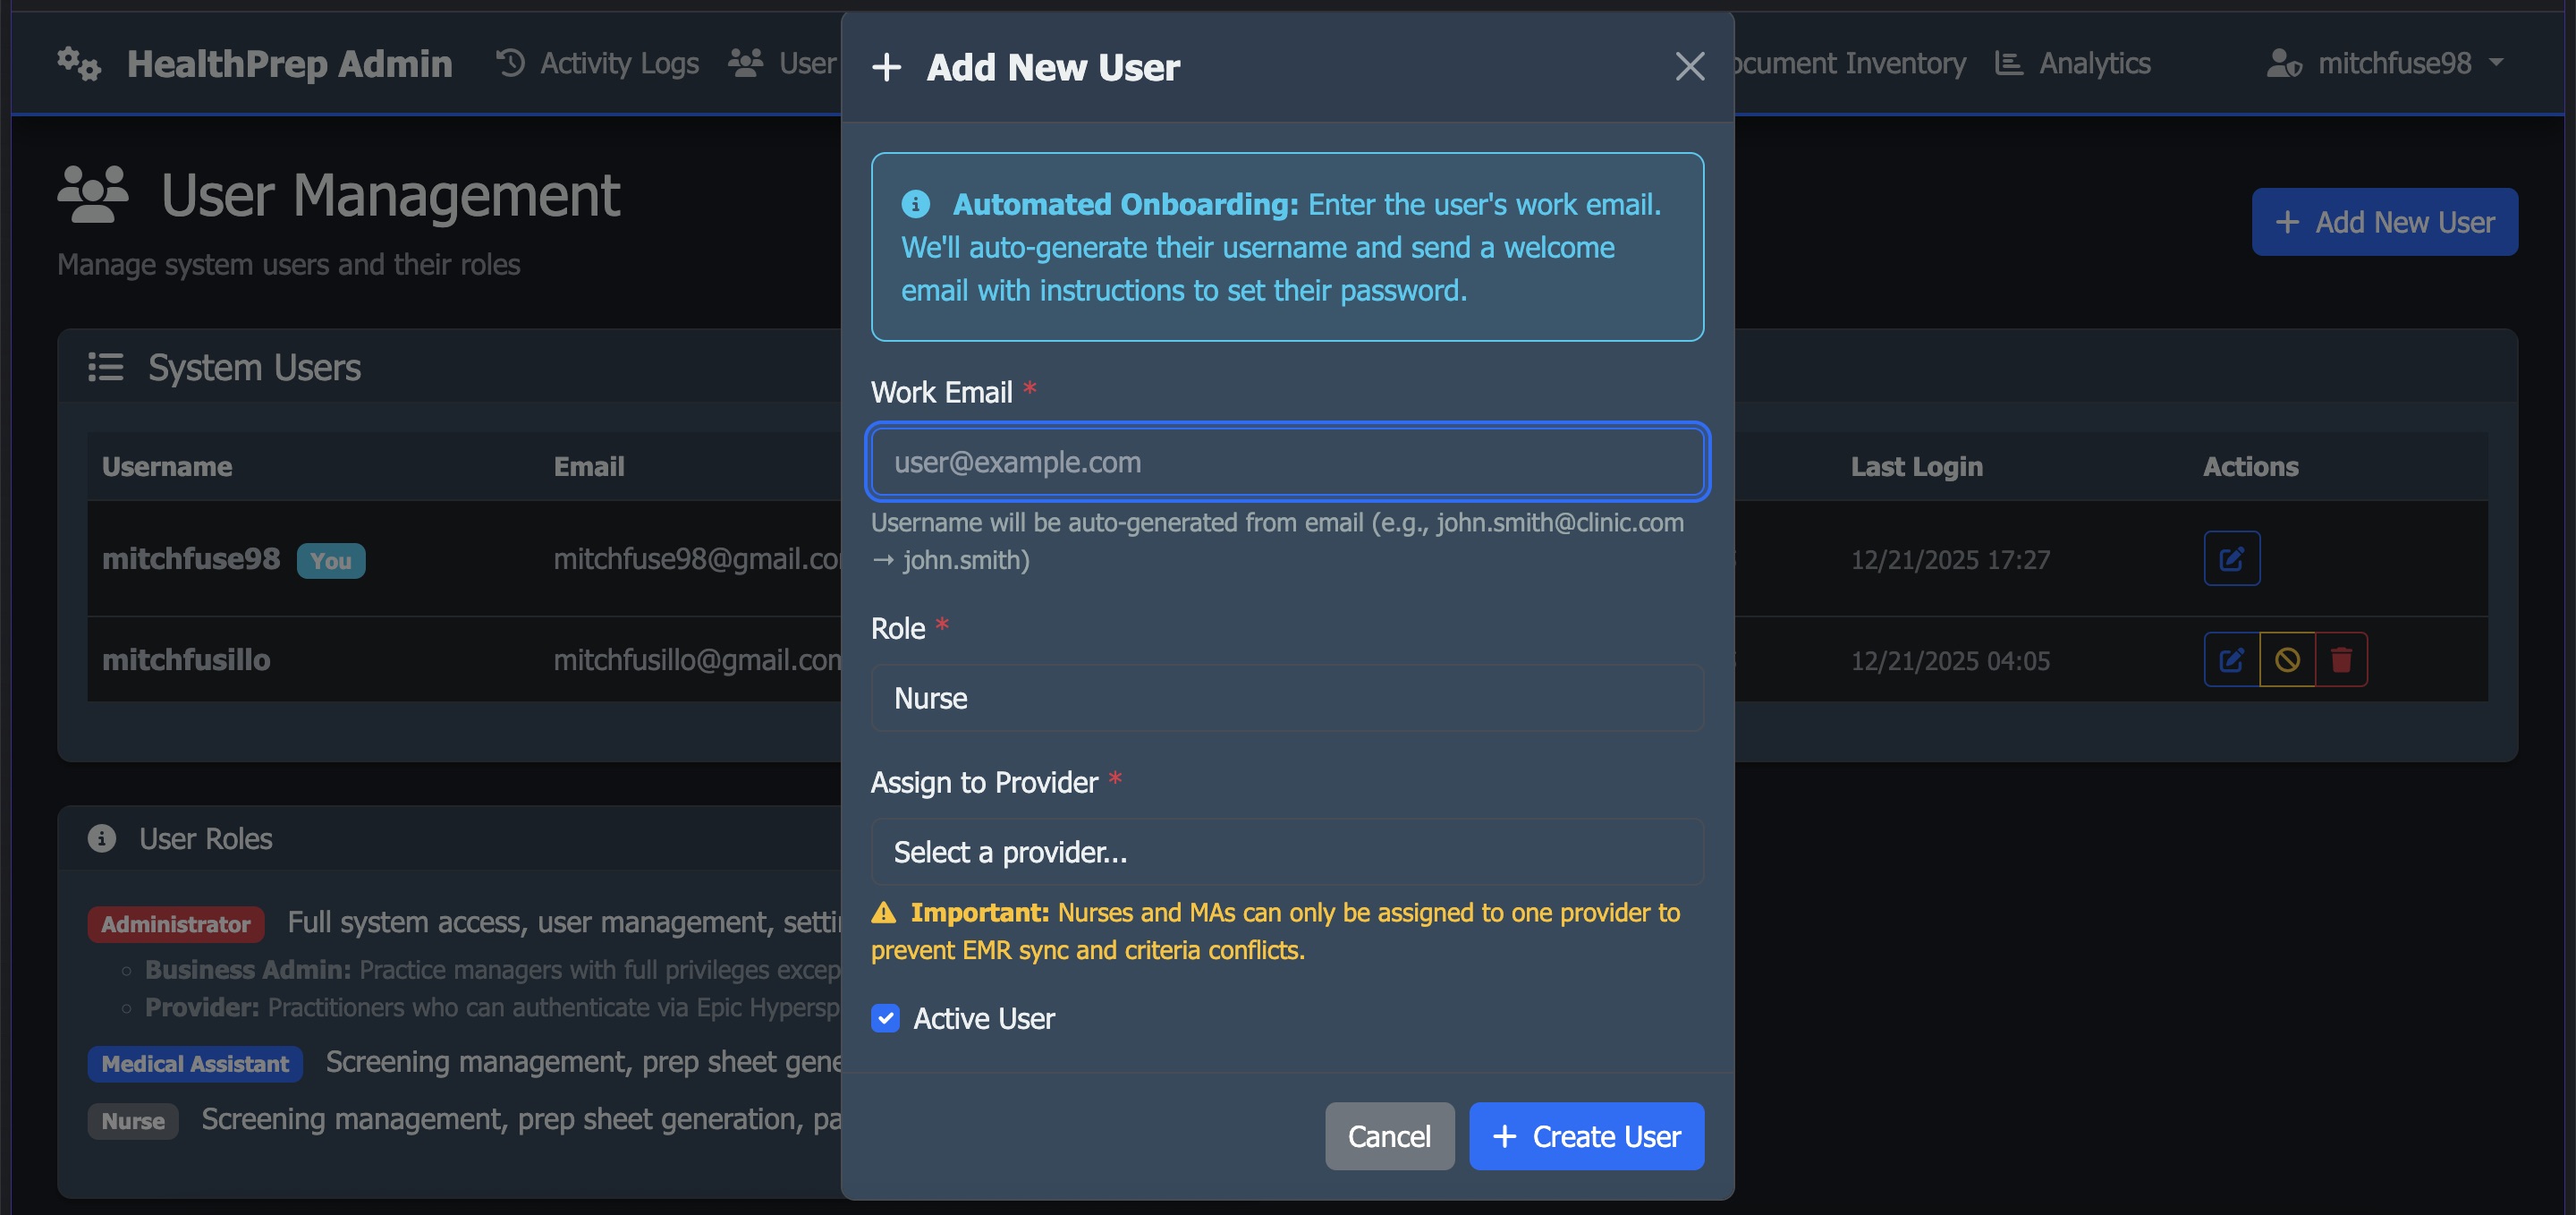Click the delete trash icon for mitchfusillo

pos(2343,659)
